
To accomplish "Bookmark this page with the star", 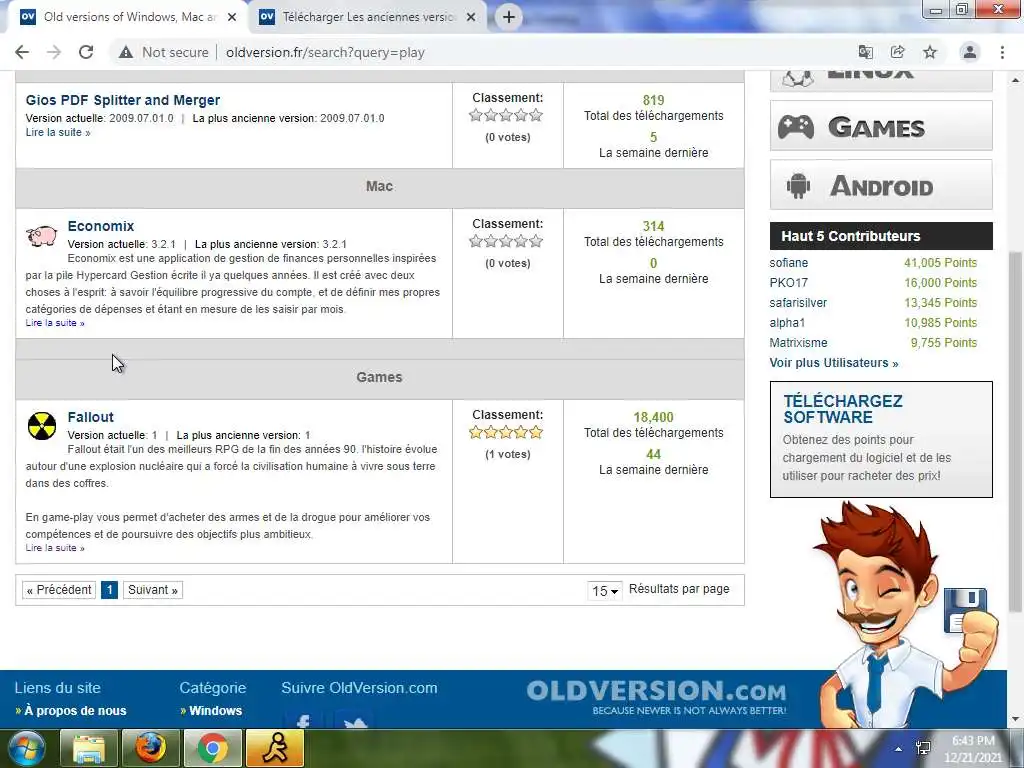I will click(930, 52).
